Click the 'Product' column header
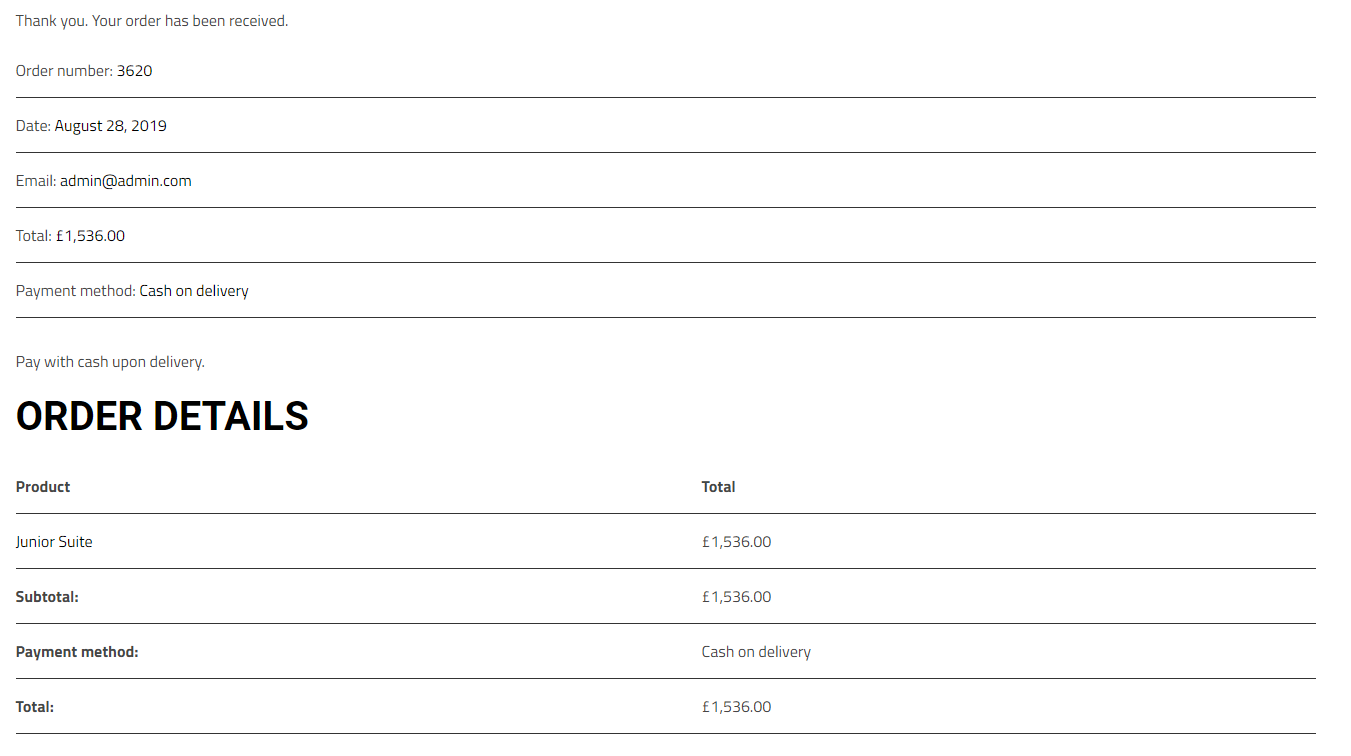This screenshot has height=756, width=1351. click(43, 487)
